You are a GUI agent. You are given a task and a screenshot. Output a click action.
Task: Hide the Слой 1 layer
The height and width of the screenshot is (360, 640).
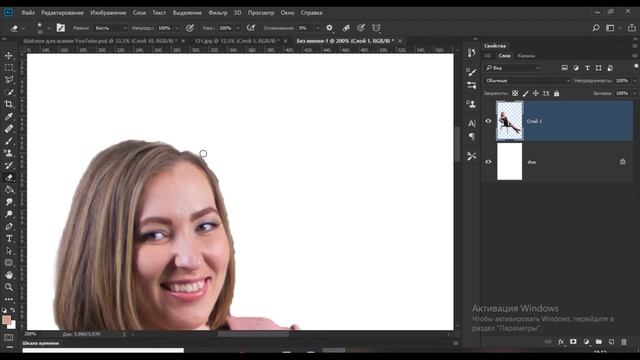pos(488,121)
